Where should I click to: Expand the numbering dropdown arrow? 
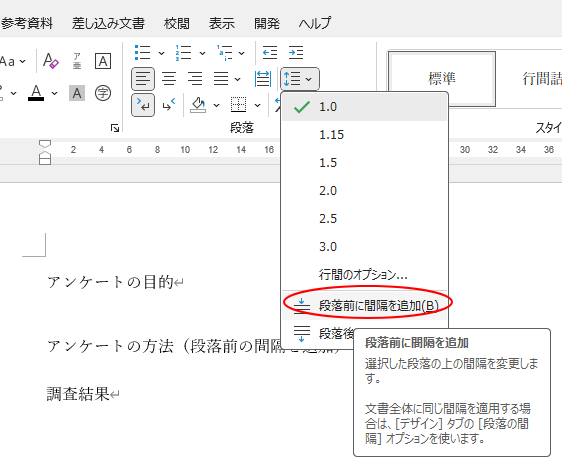203,53
